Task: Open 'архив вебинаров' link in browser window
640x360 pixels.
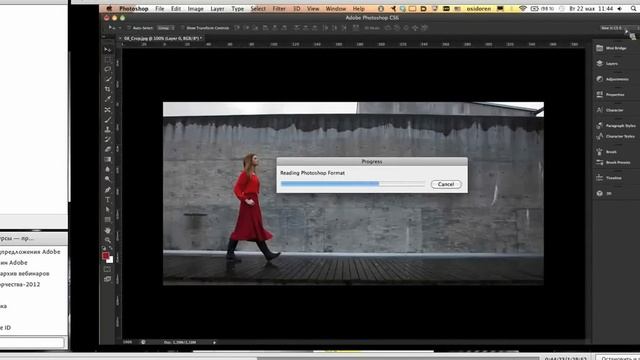Action: [x=25, y=273]
